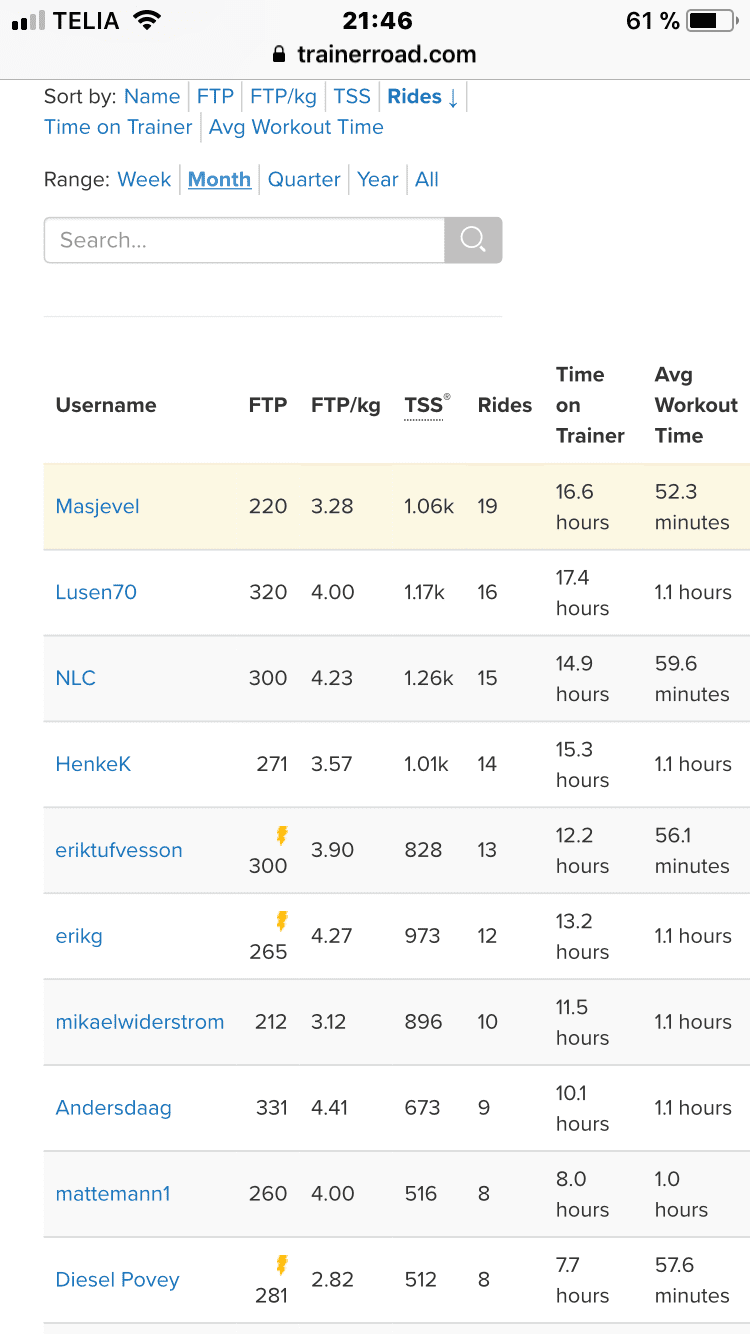Screen dimensions: 750x1334
Task: Show the All time range
Action: 427,180
